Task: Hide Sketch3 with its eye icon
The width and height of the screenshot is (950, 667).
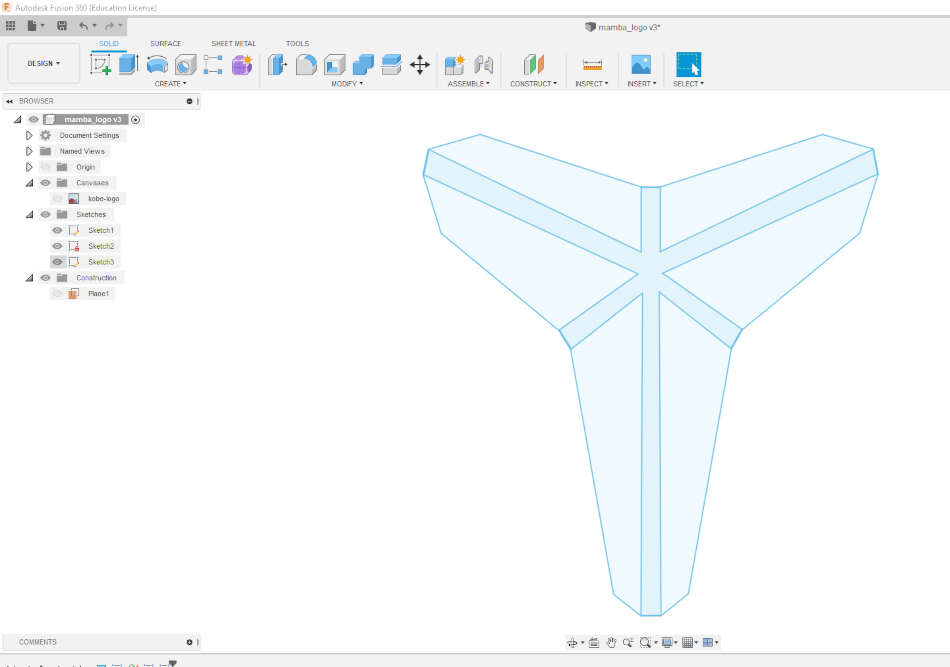Action: [x=58, y=262]
